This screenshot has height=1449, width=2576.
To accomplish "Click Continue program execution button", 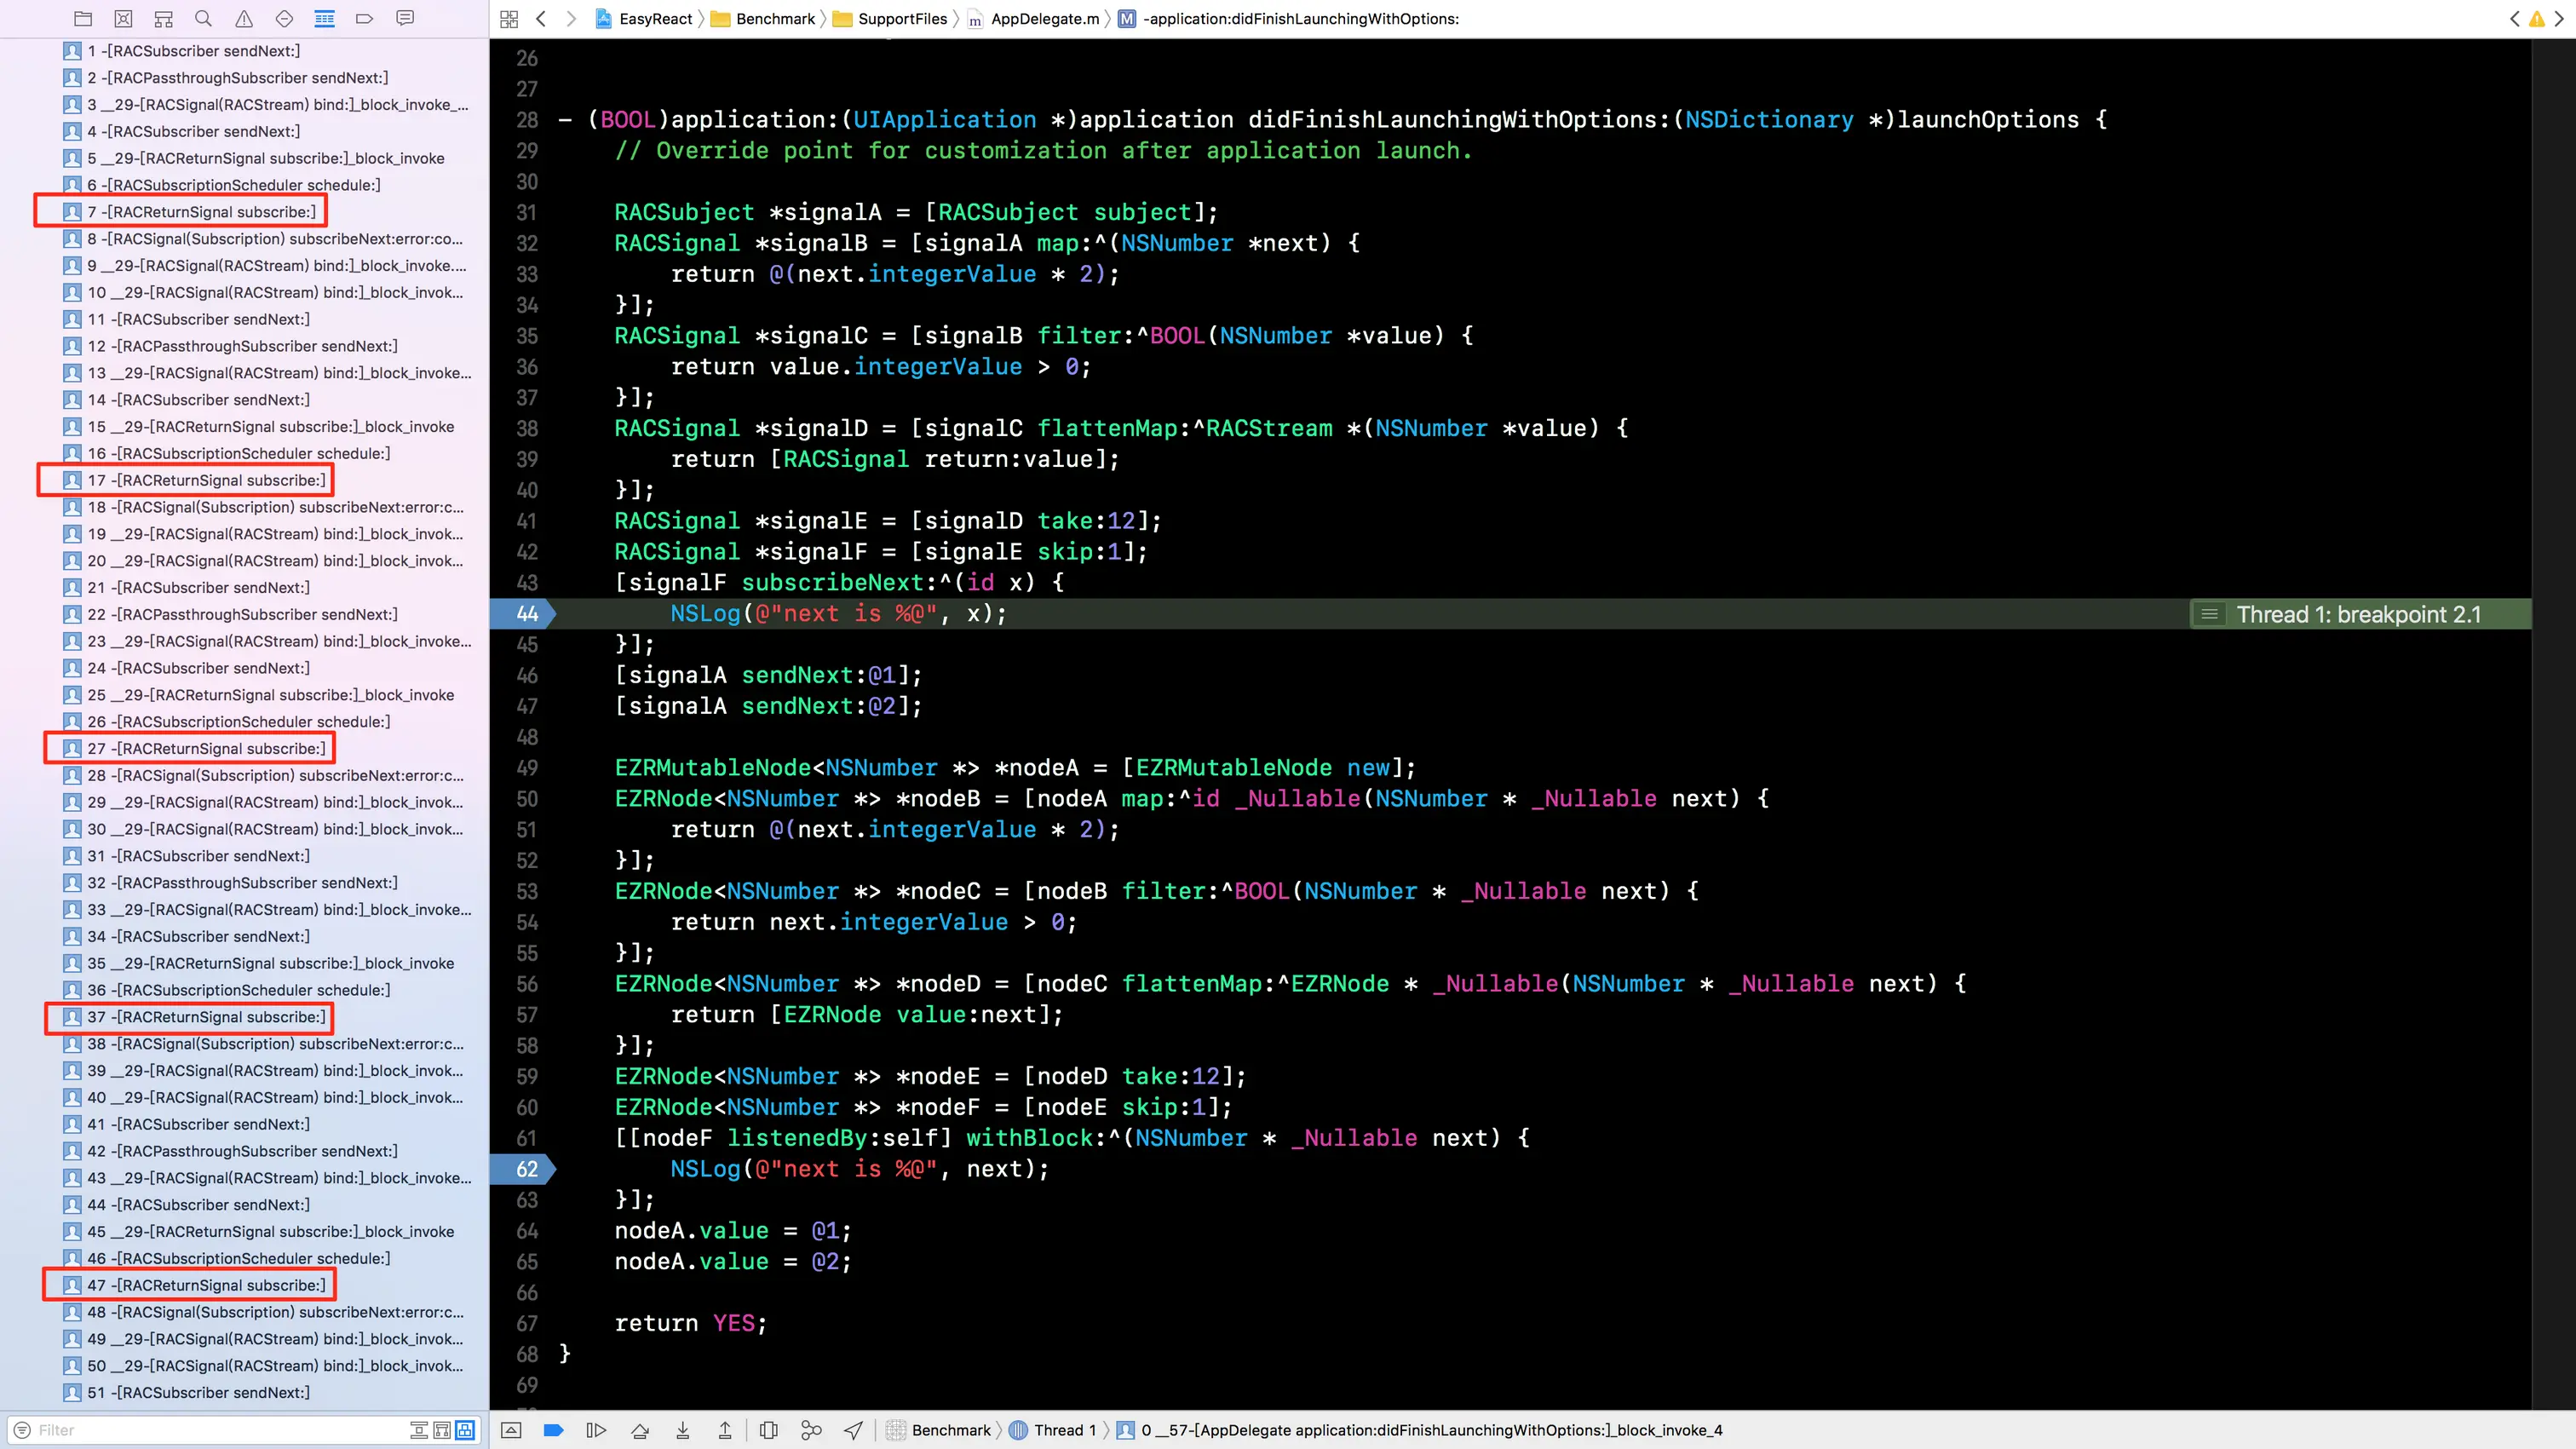I will tap(596, 1430).
